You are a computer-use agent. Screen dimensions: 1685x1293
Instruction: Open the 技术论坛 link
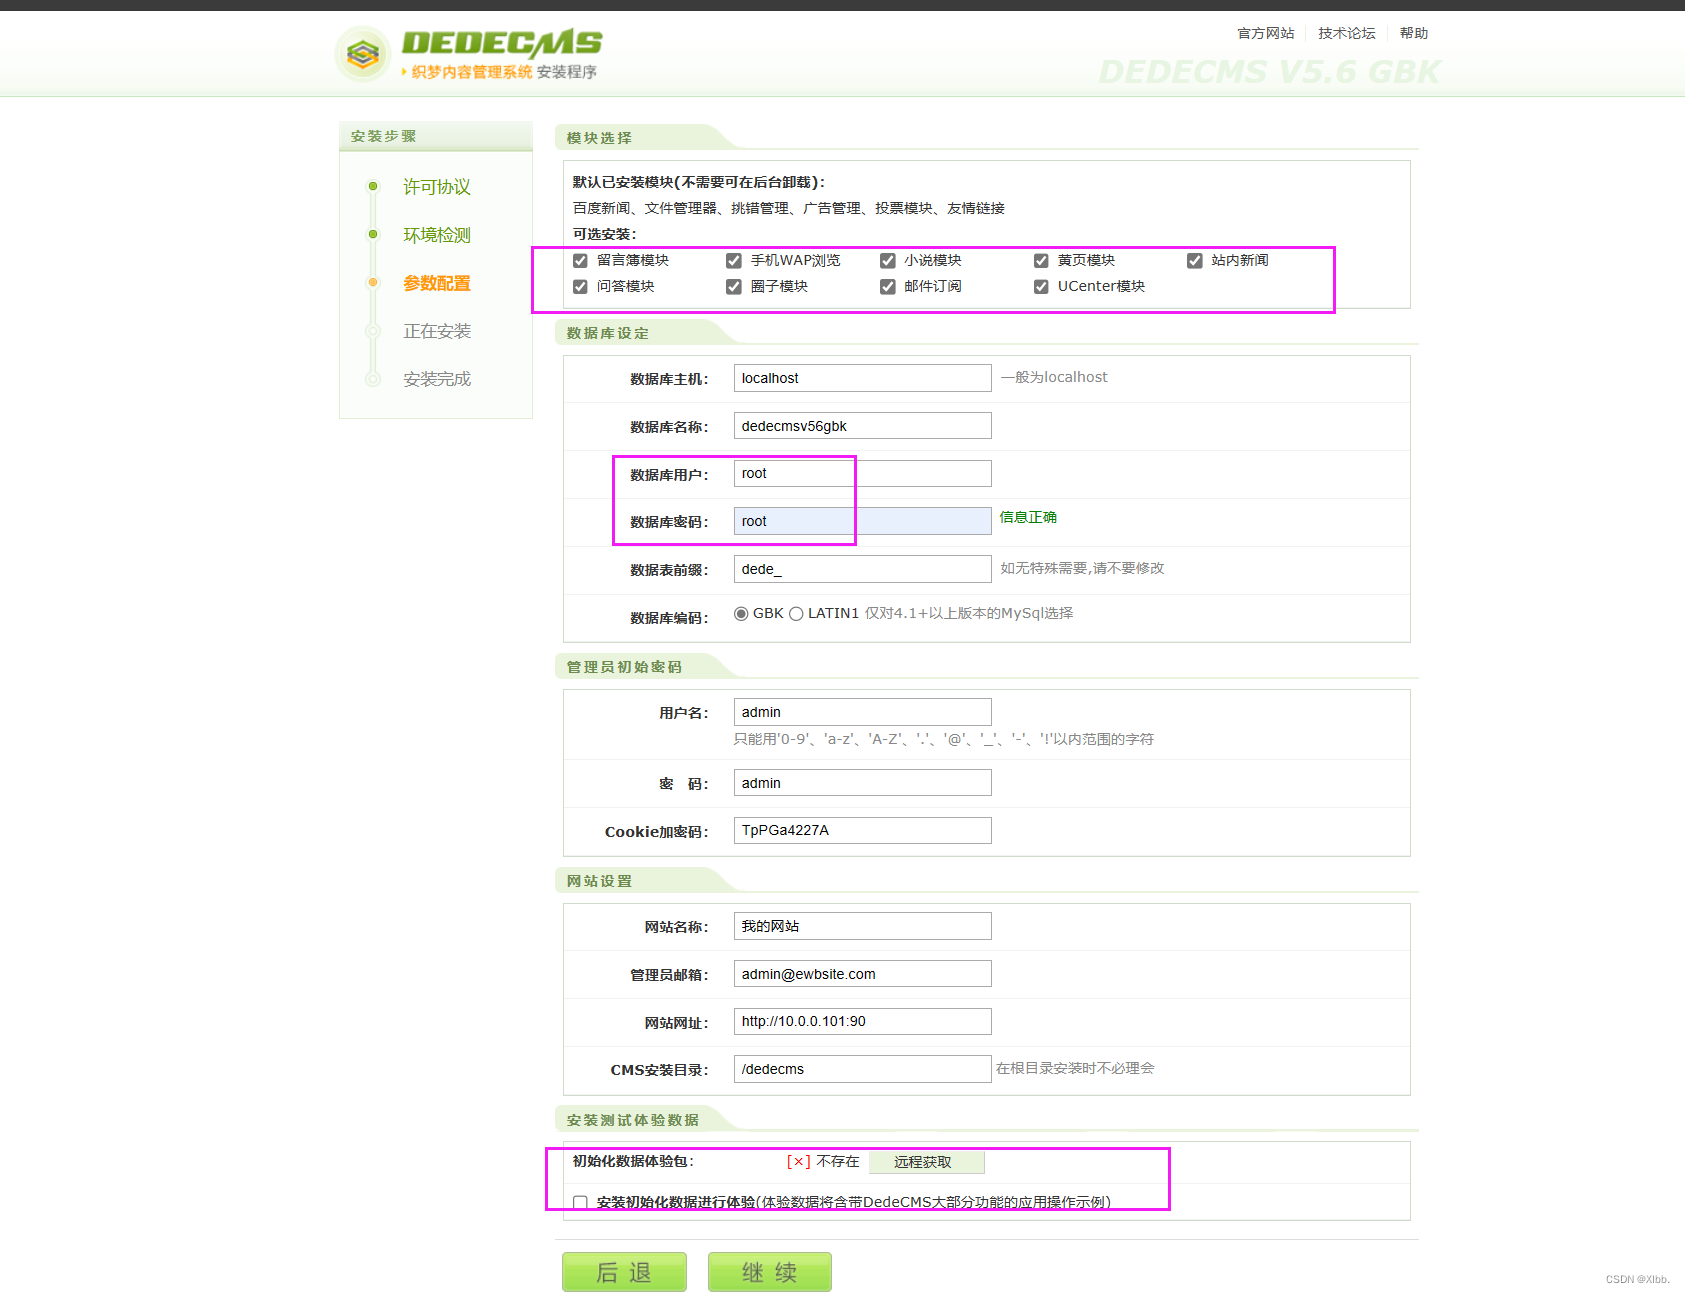tap(1347, 33)
